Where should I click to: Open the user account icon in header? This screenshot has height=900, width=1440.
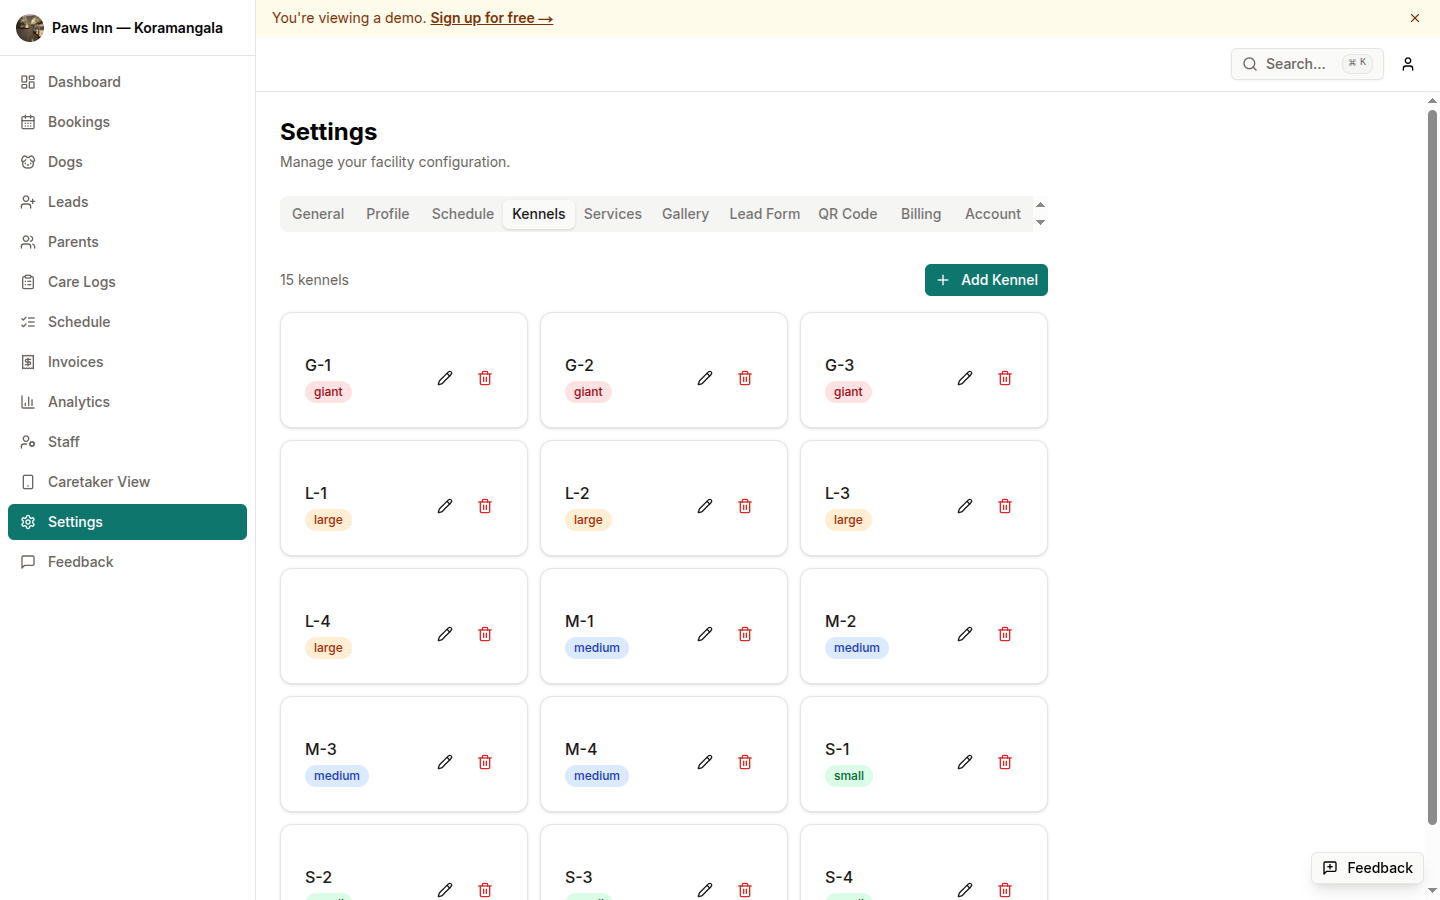click(1408, 64)
